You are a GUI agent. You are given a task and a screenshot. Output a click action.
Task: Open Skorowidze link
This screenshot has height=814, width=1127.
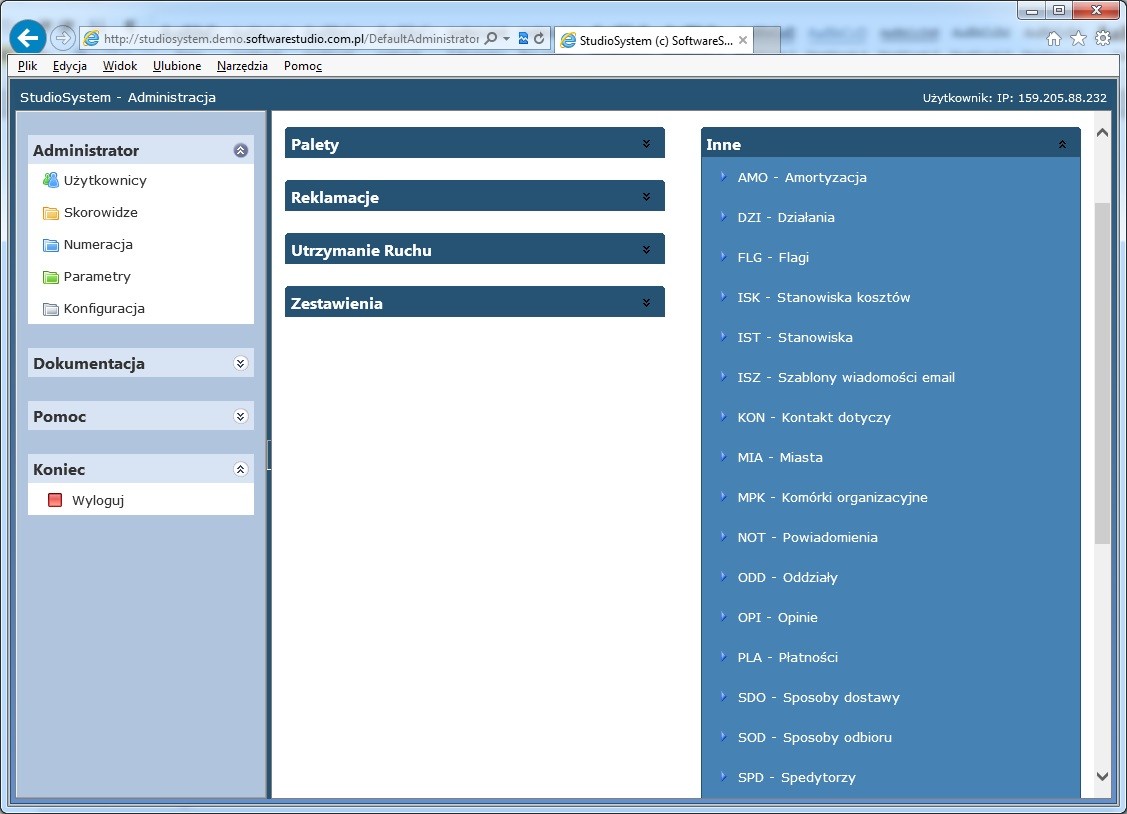click(101, 213)
